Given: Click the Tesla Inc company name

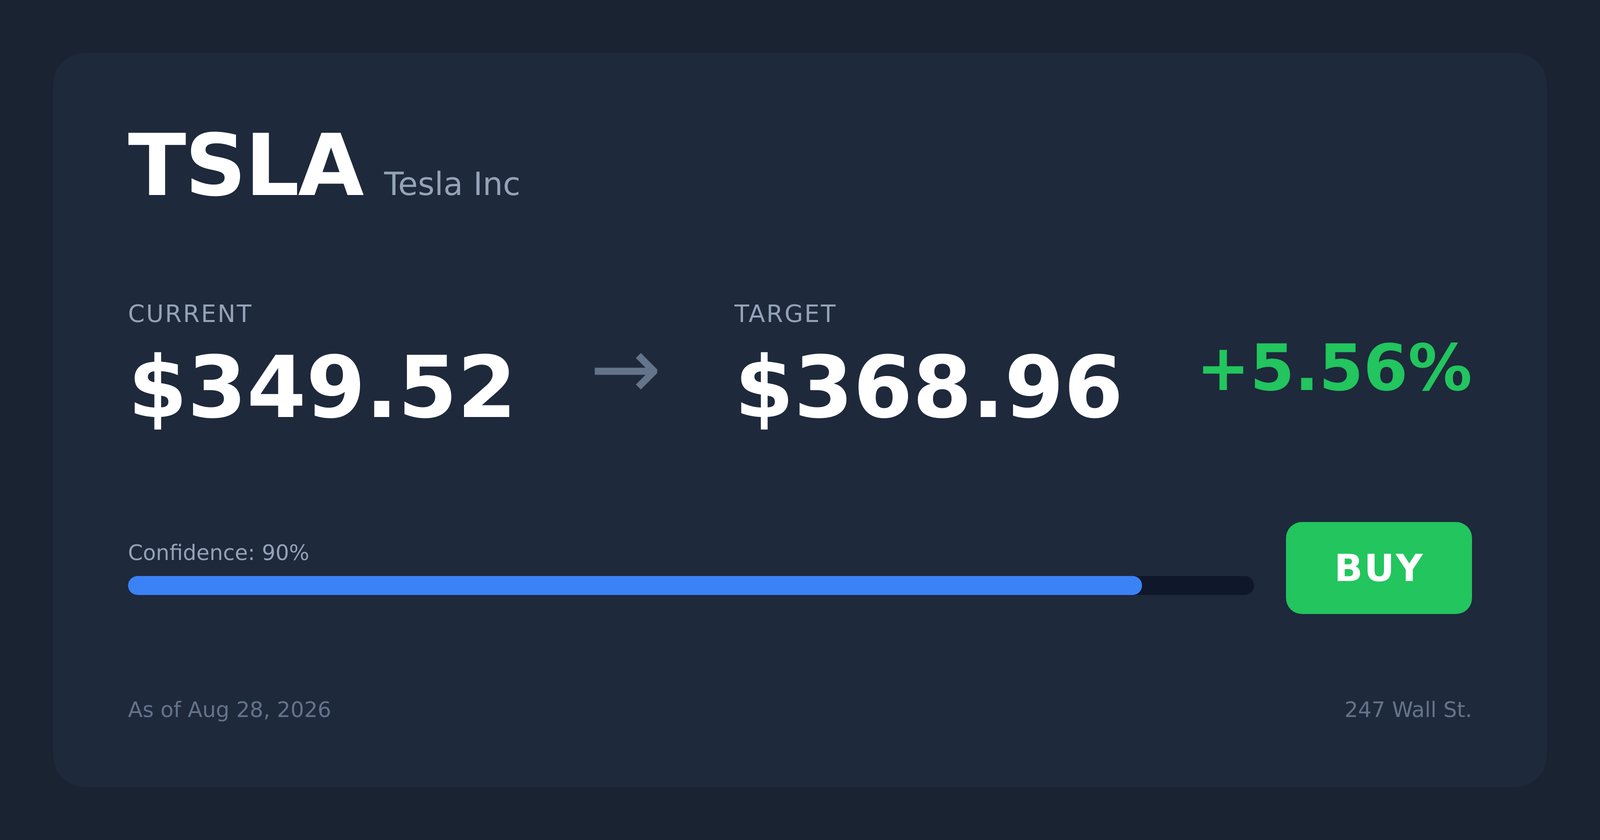Looking at the screenshot, I should pos(451,184).
